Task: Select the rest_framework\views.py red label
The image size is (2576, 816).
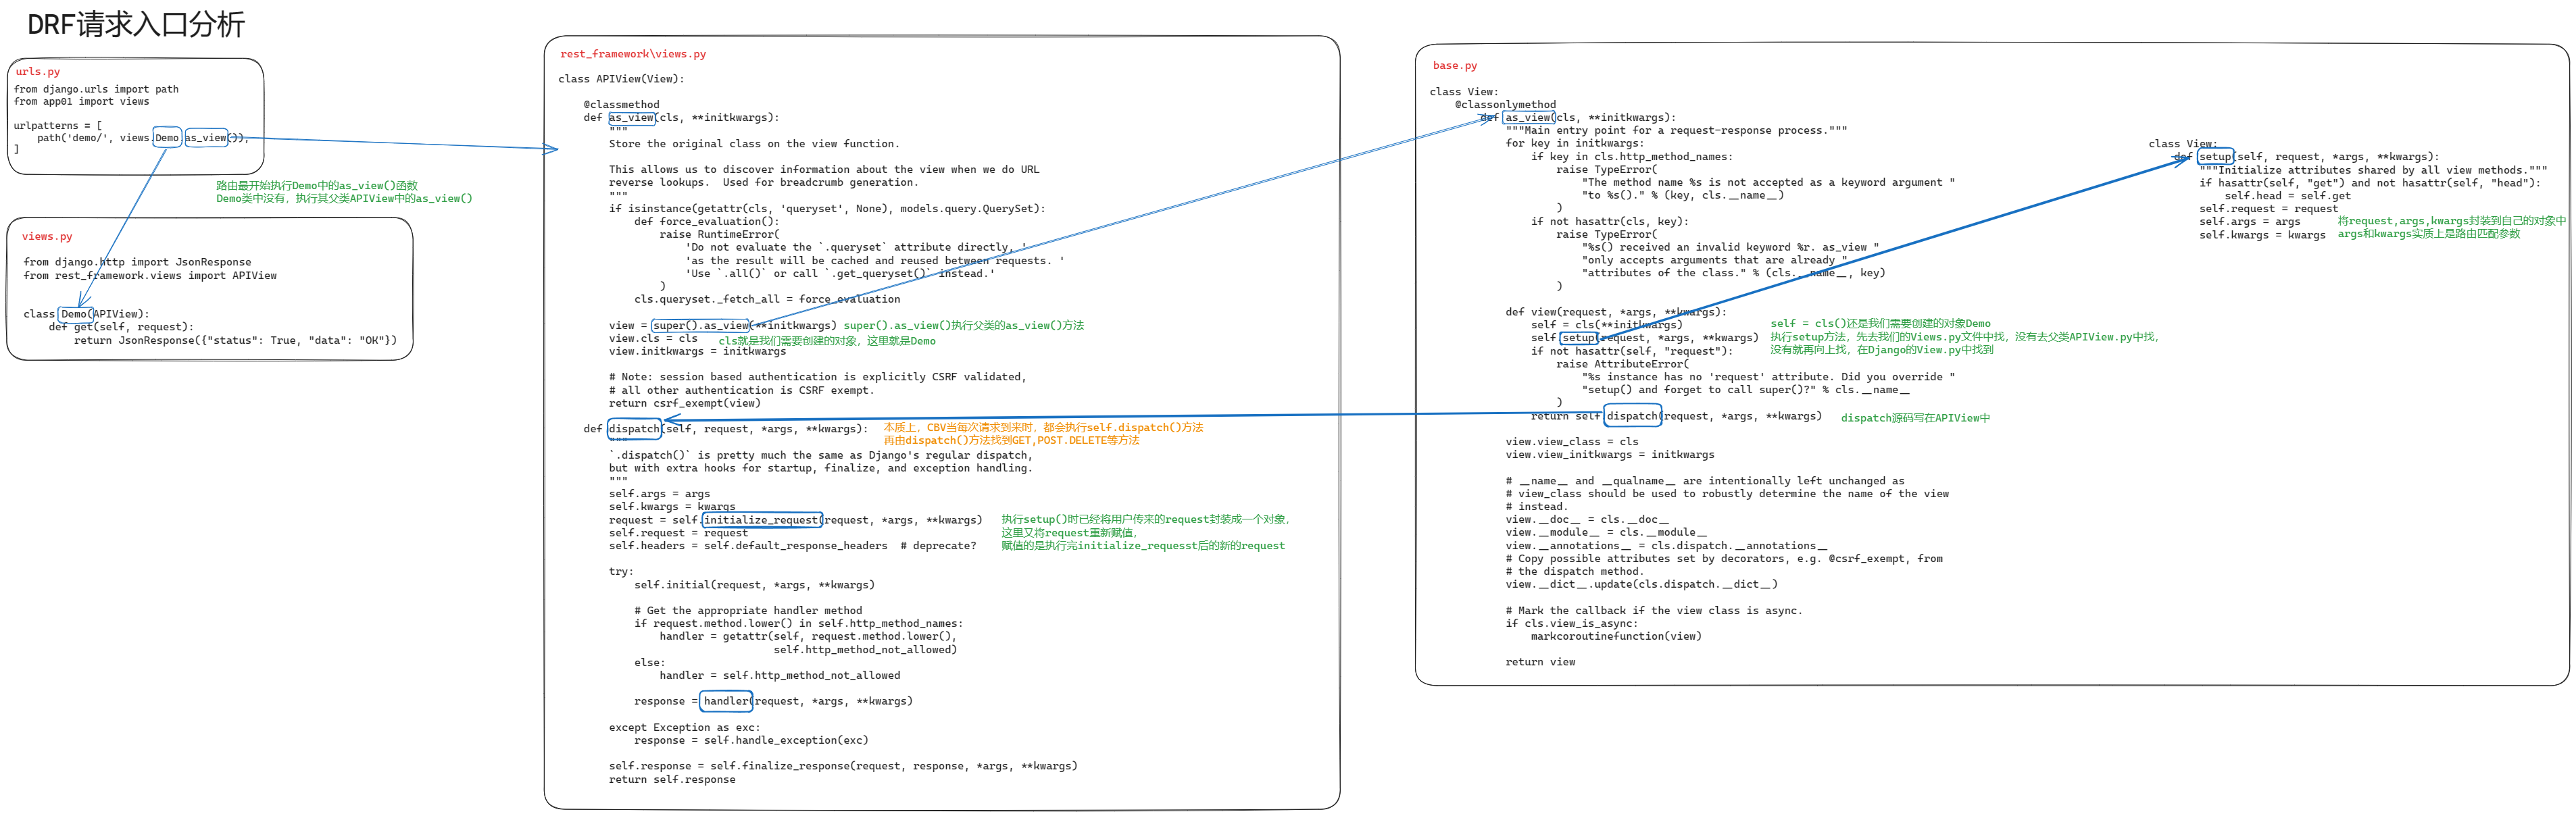Action: 632,54
